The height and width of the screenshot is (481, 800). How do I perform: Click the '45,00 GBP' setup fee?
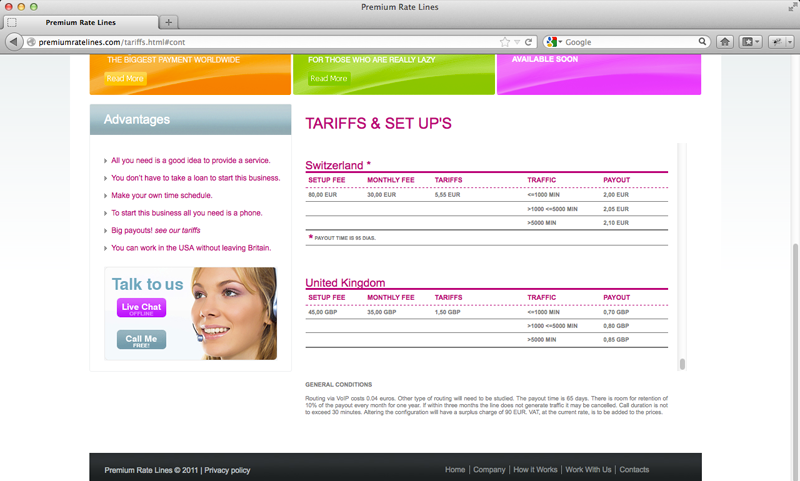coord(322,312)
